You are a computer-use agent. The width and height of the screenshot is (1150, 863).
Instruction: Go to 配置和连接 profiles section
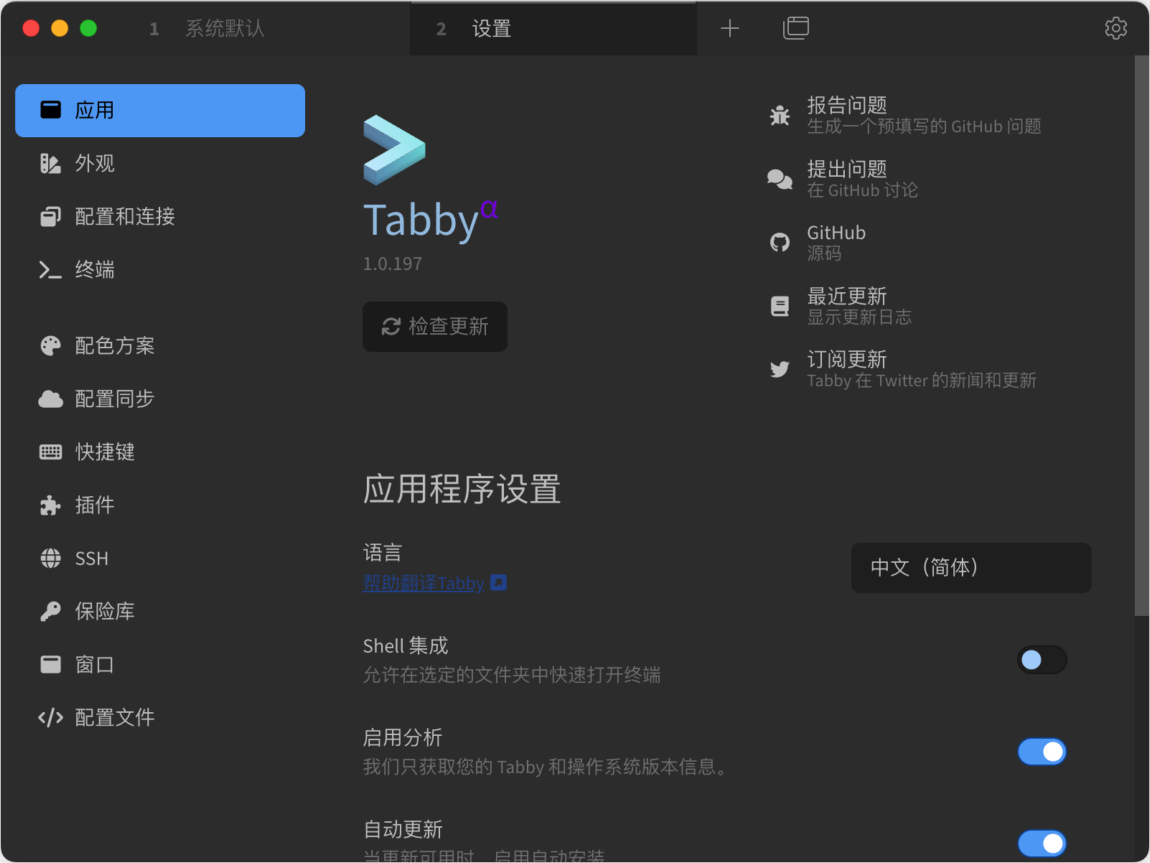click(160, 216)
